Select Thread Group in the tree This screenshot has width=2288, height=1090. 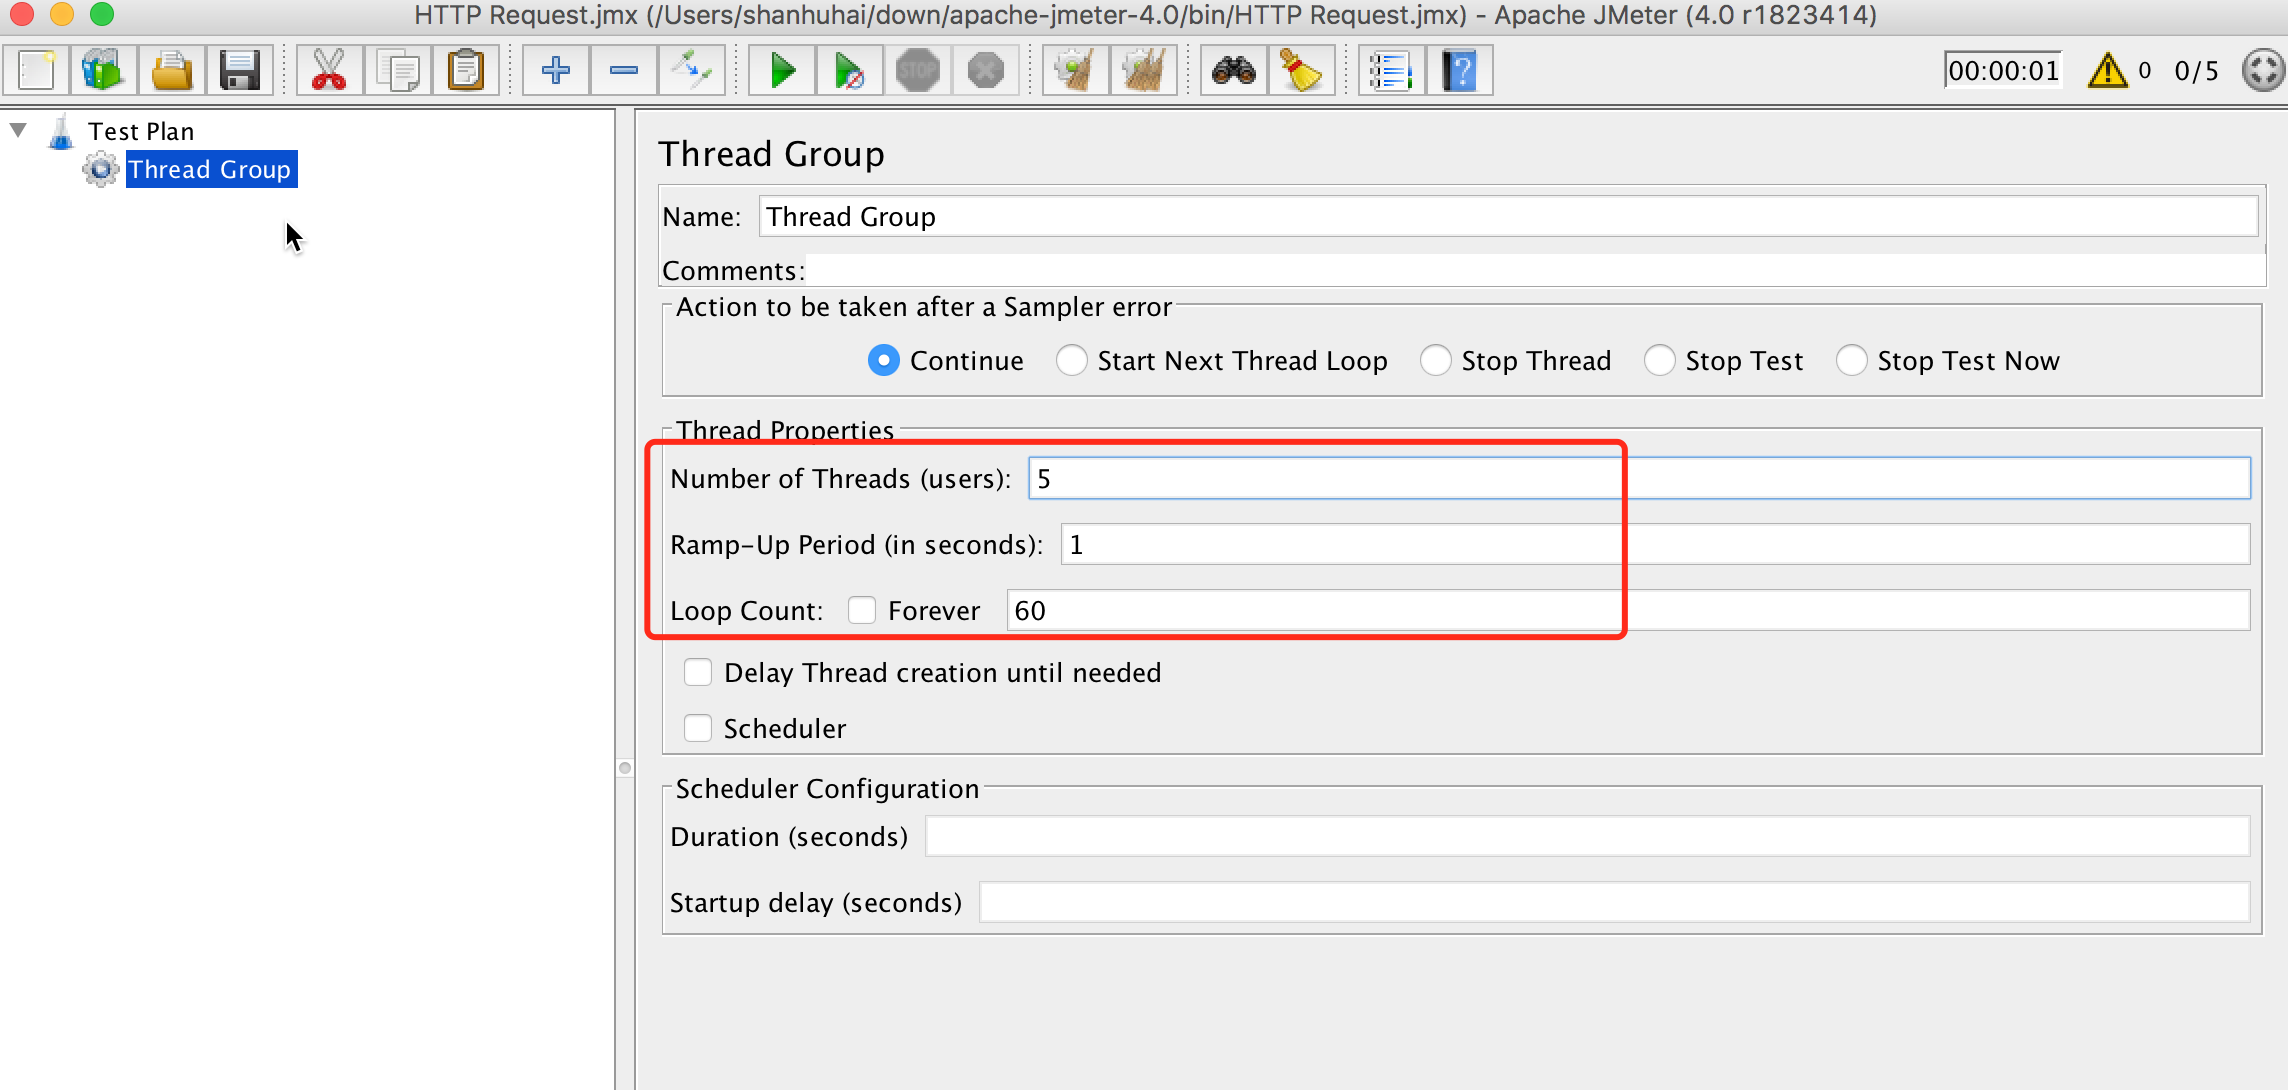click(x=210, y=169)
